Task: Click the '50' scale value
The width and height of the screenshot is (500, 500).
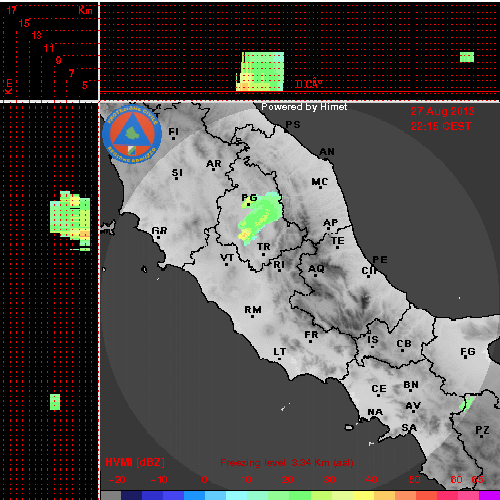Action: [414, 480]
